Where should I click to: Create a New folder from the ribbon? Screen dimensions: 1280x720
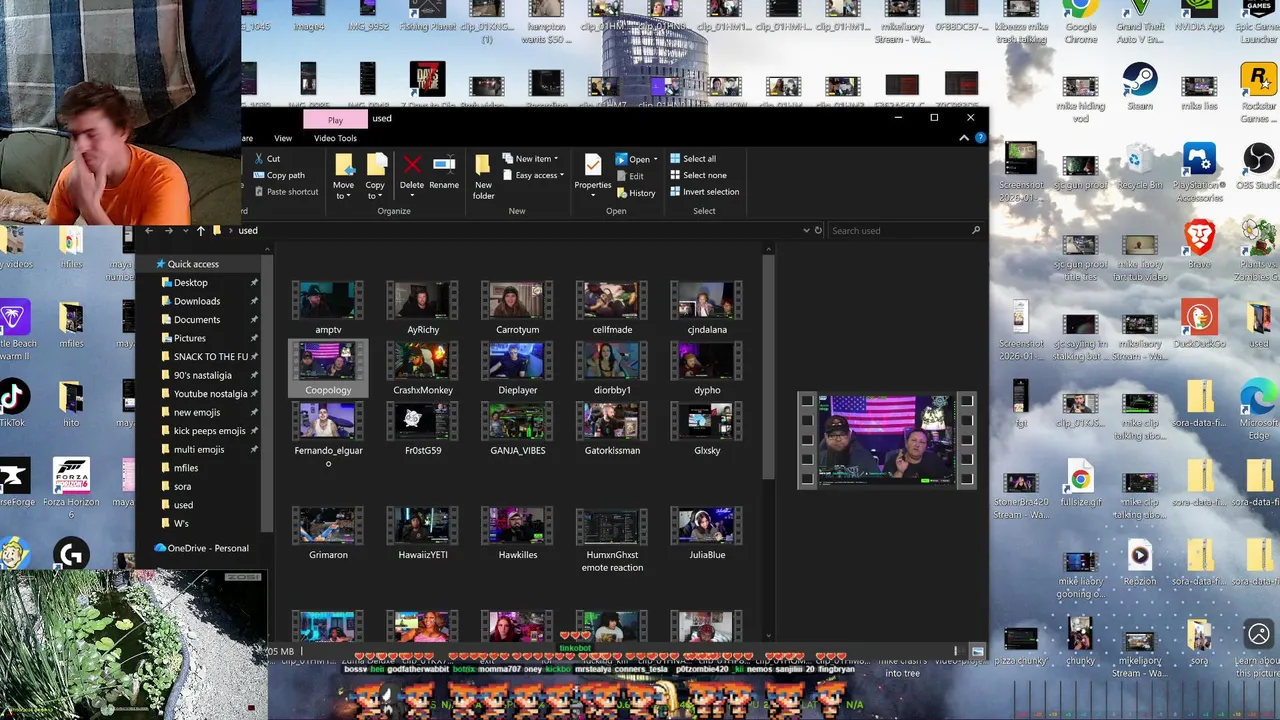484,177
